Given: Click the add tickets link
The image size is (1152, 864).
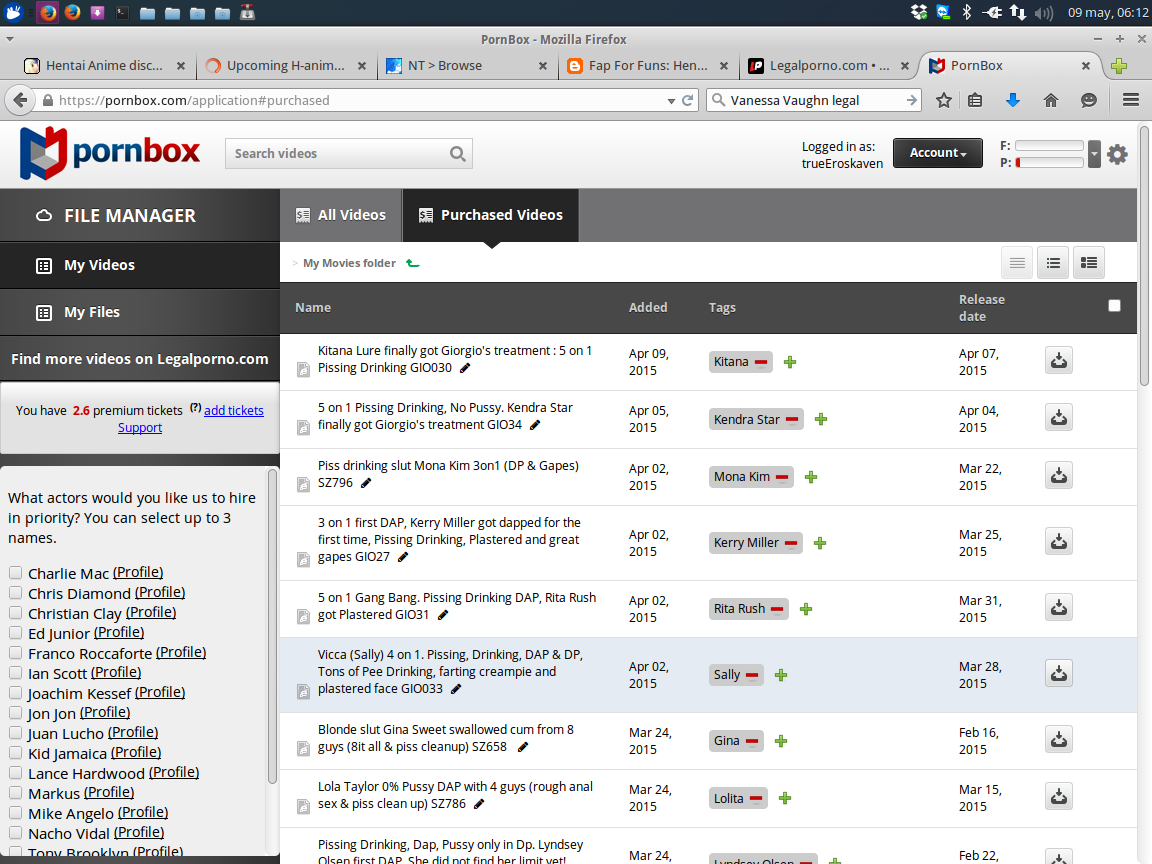Looking at the screenshot, I should 234,410.
